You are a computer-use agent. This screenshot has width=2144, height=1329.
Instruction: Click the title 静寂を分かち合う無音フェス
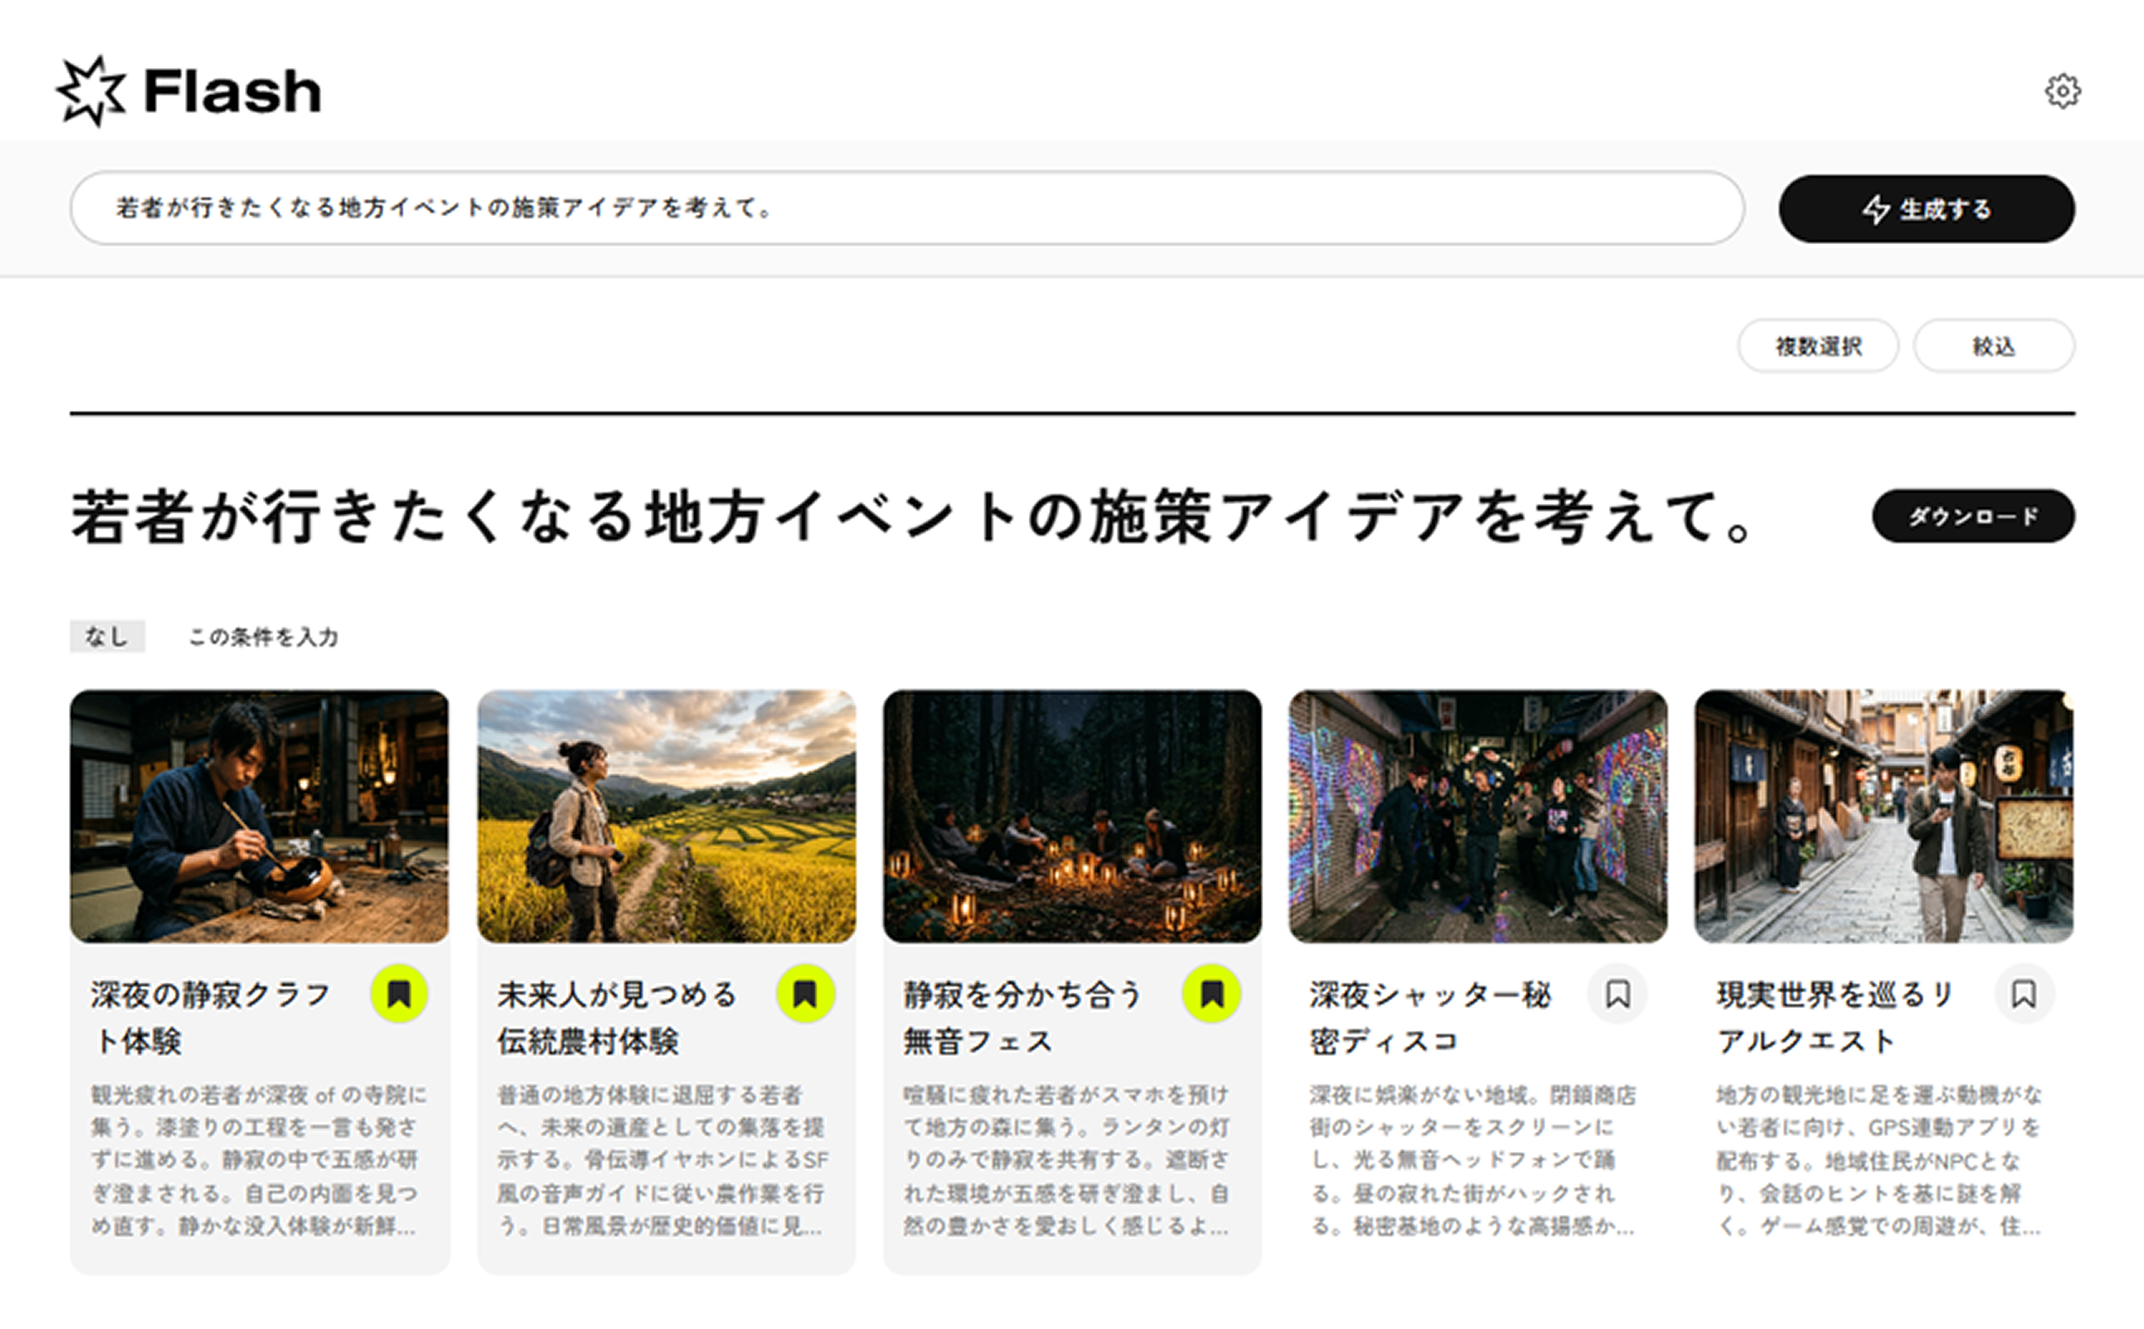coord(1024,1018)
